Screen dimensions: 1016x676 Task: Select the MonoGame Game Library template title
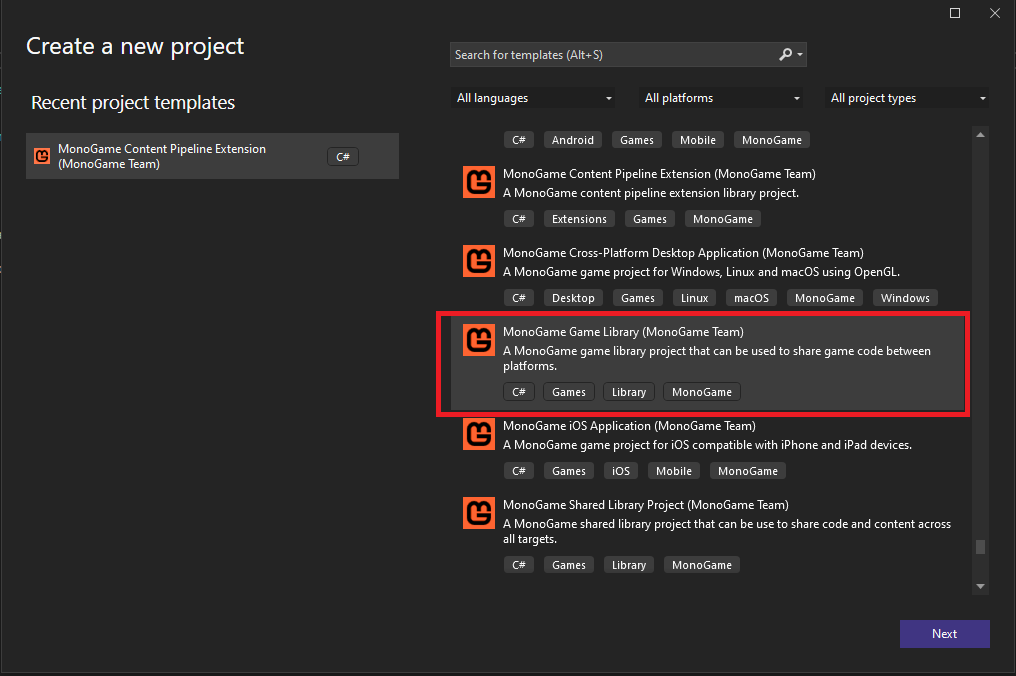(x=623, y=332)
